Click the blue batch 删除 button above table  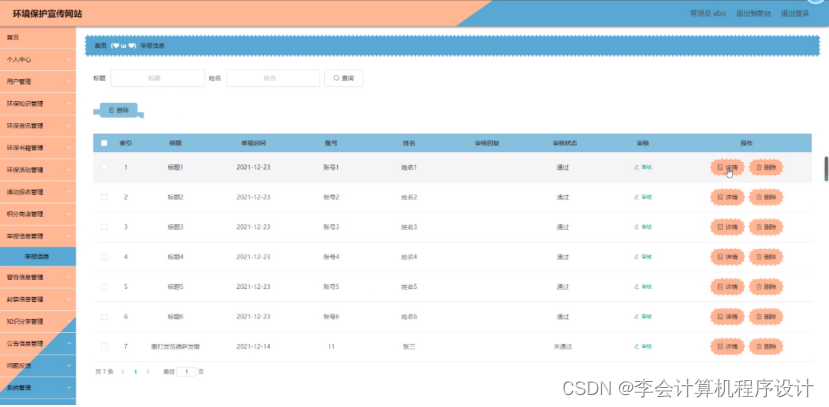point(118,110)
